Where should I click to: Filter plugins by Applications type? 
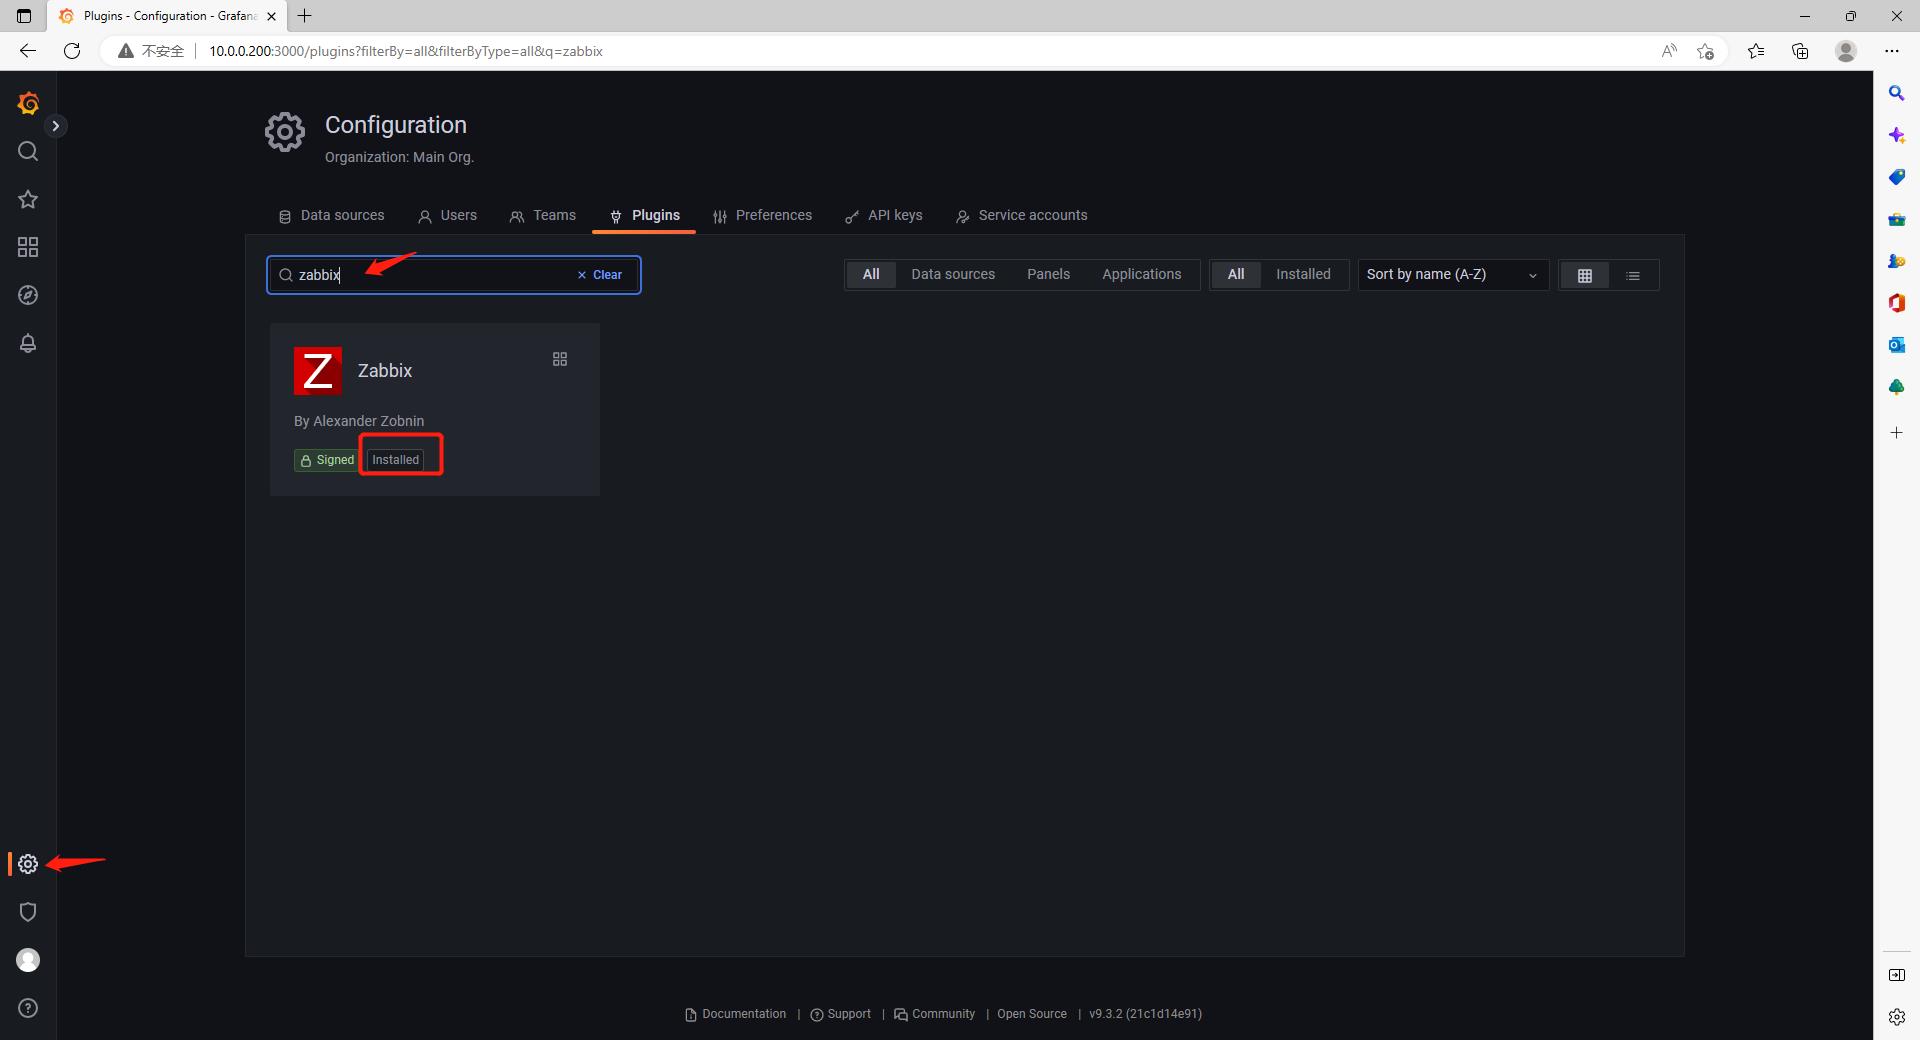[x=1141, y=274]
